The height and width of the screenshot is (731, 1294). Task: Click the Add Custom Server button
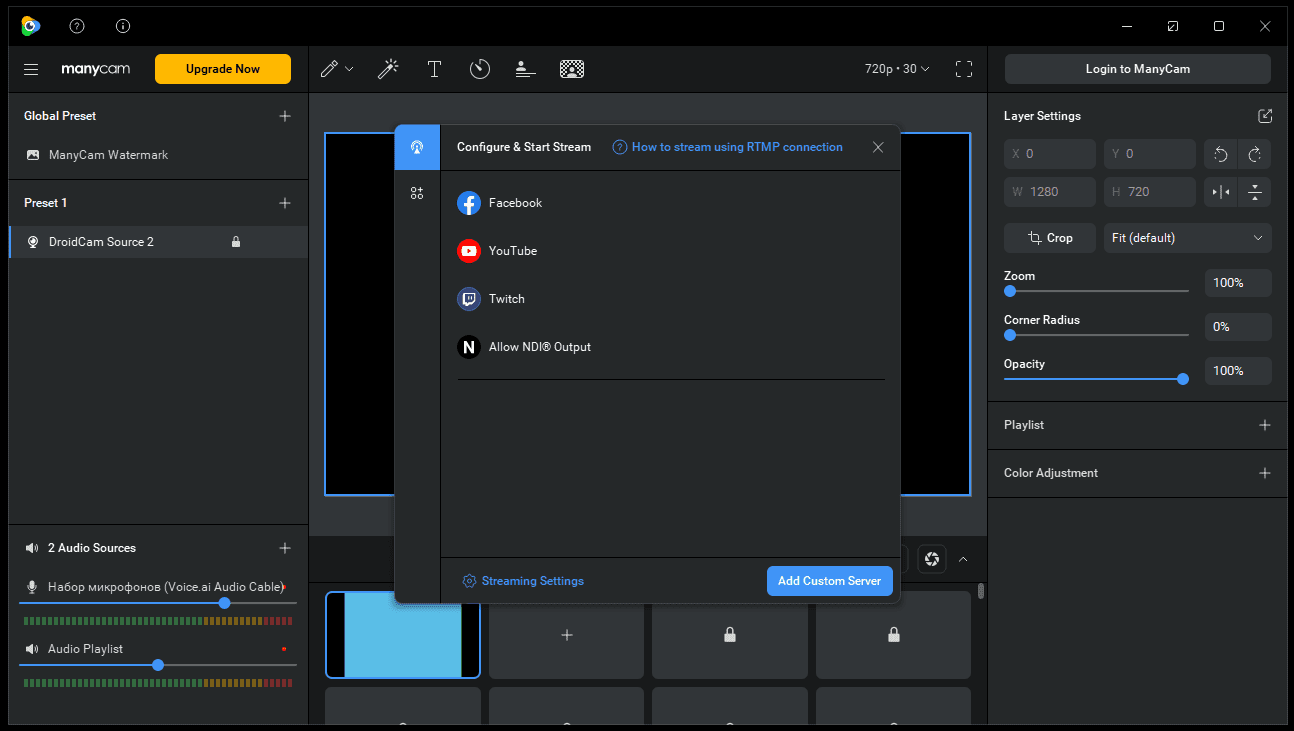click(830, 581)
